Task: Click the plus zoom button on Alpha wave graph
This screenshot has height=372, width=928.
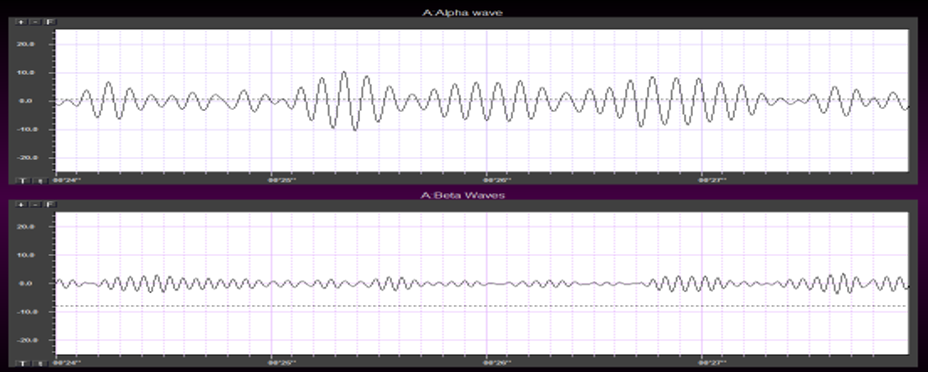Action: pyautogui.click(x=21, y=22)
